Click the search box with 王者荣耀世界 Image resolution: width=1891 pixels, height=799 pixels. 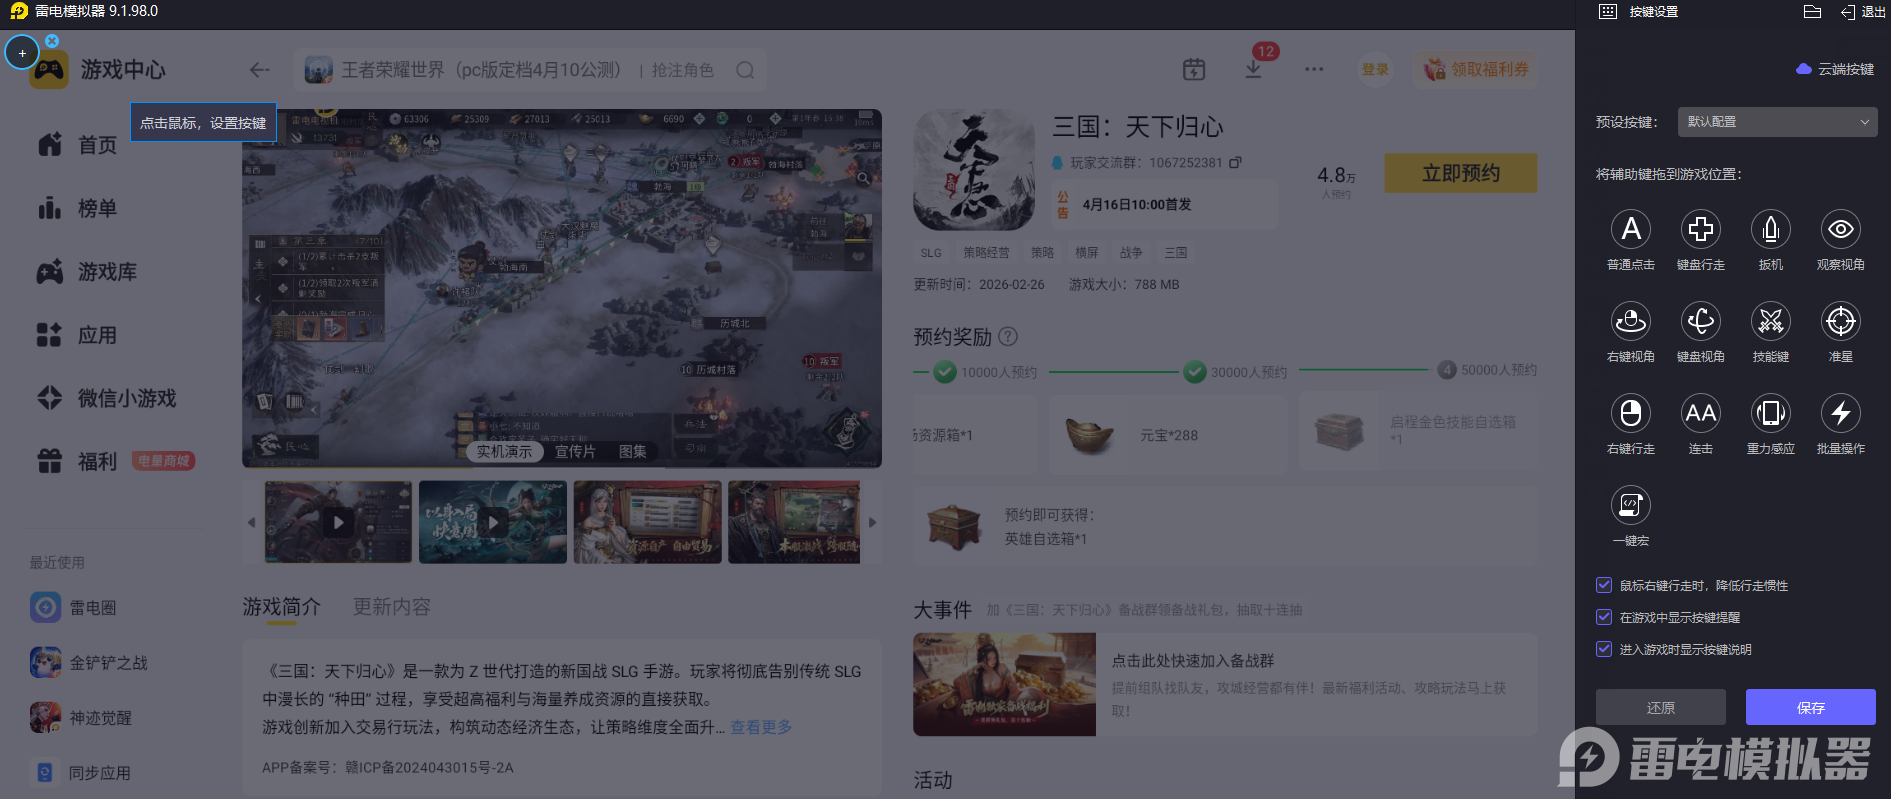(x=530, y=70)
